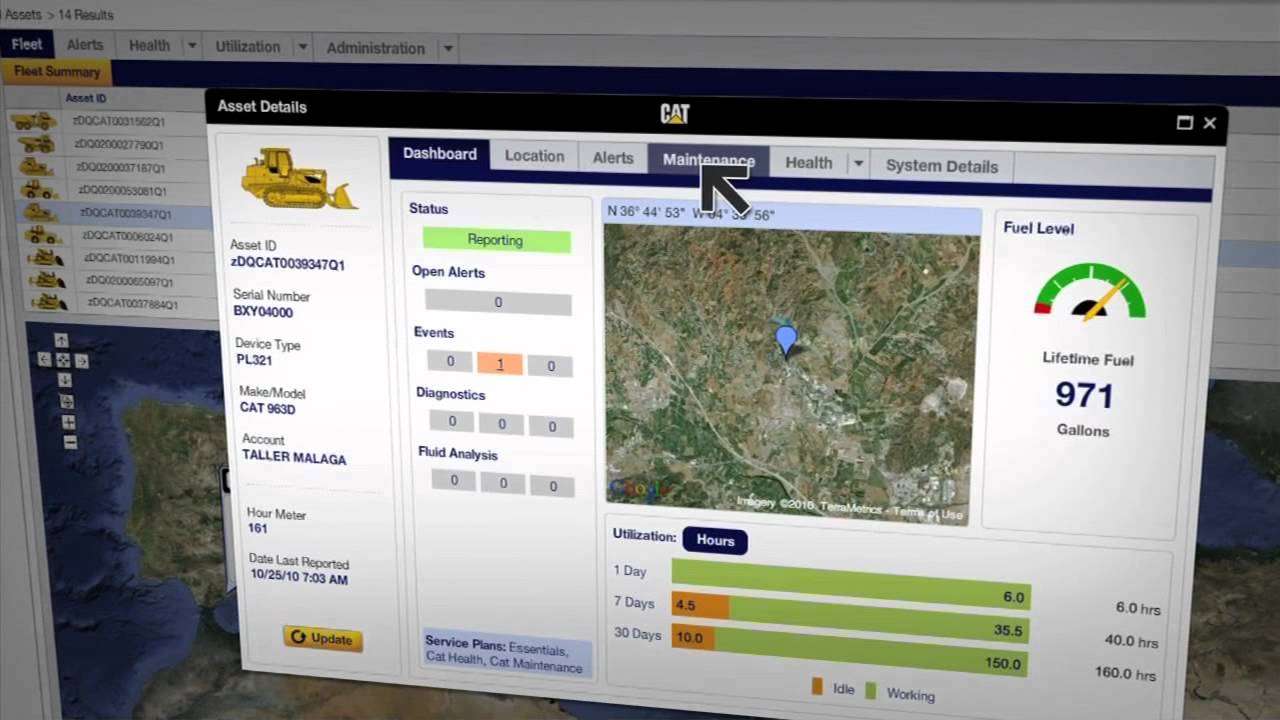Screen dimensions: 1280x720
Task: Pan the background map up
Action: (61, 341)
